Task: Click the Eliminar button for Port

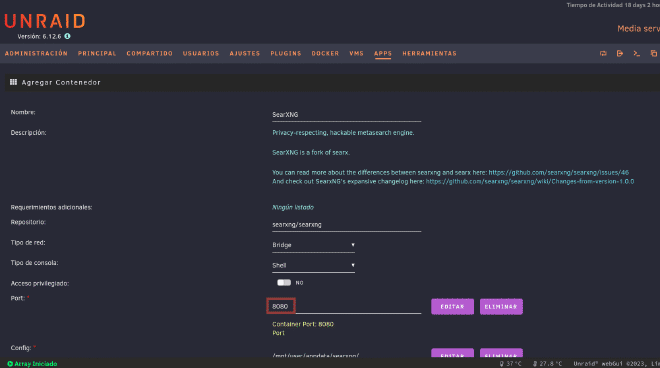Action: point(501,307)
